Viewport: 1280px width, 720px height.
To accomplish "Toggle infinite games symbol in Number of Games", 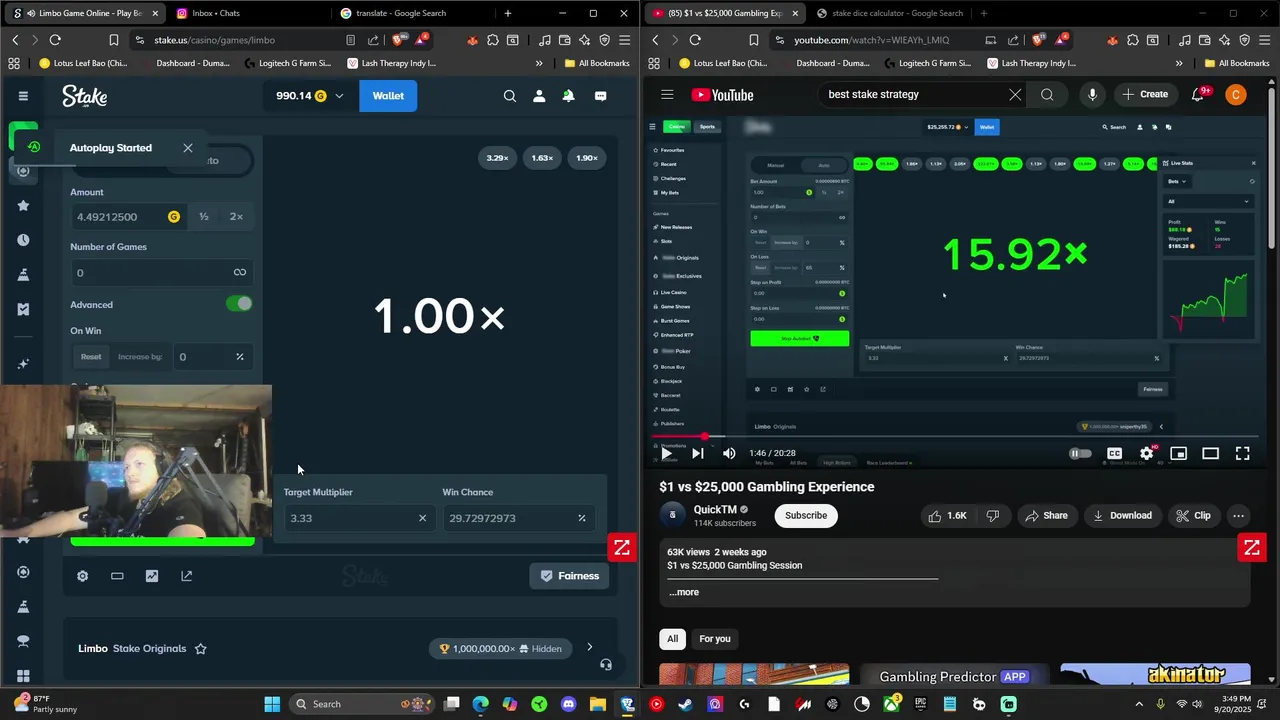I will pyautogui.click(x=240, y=273).
